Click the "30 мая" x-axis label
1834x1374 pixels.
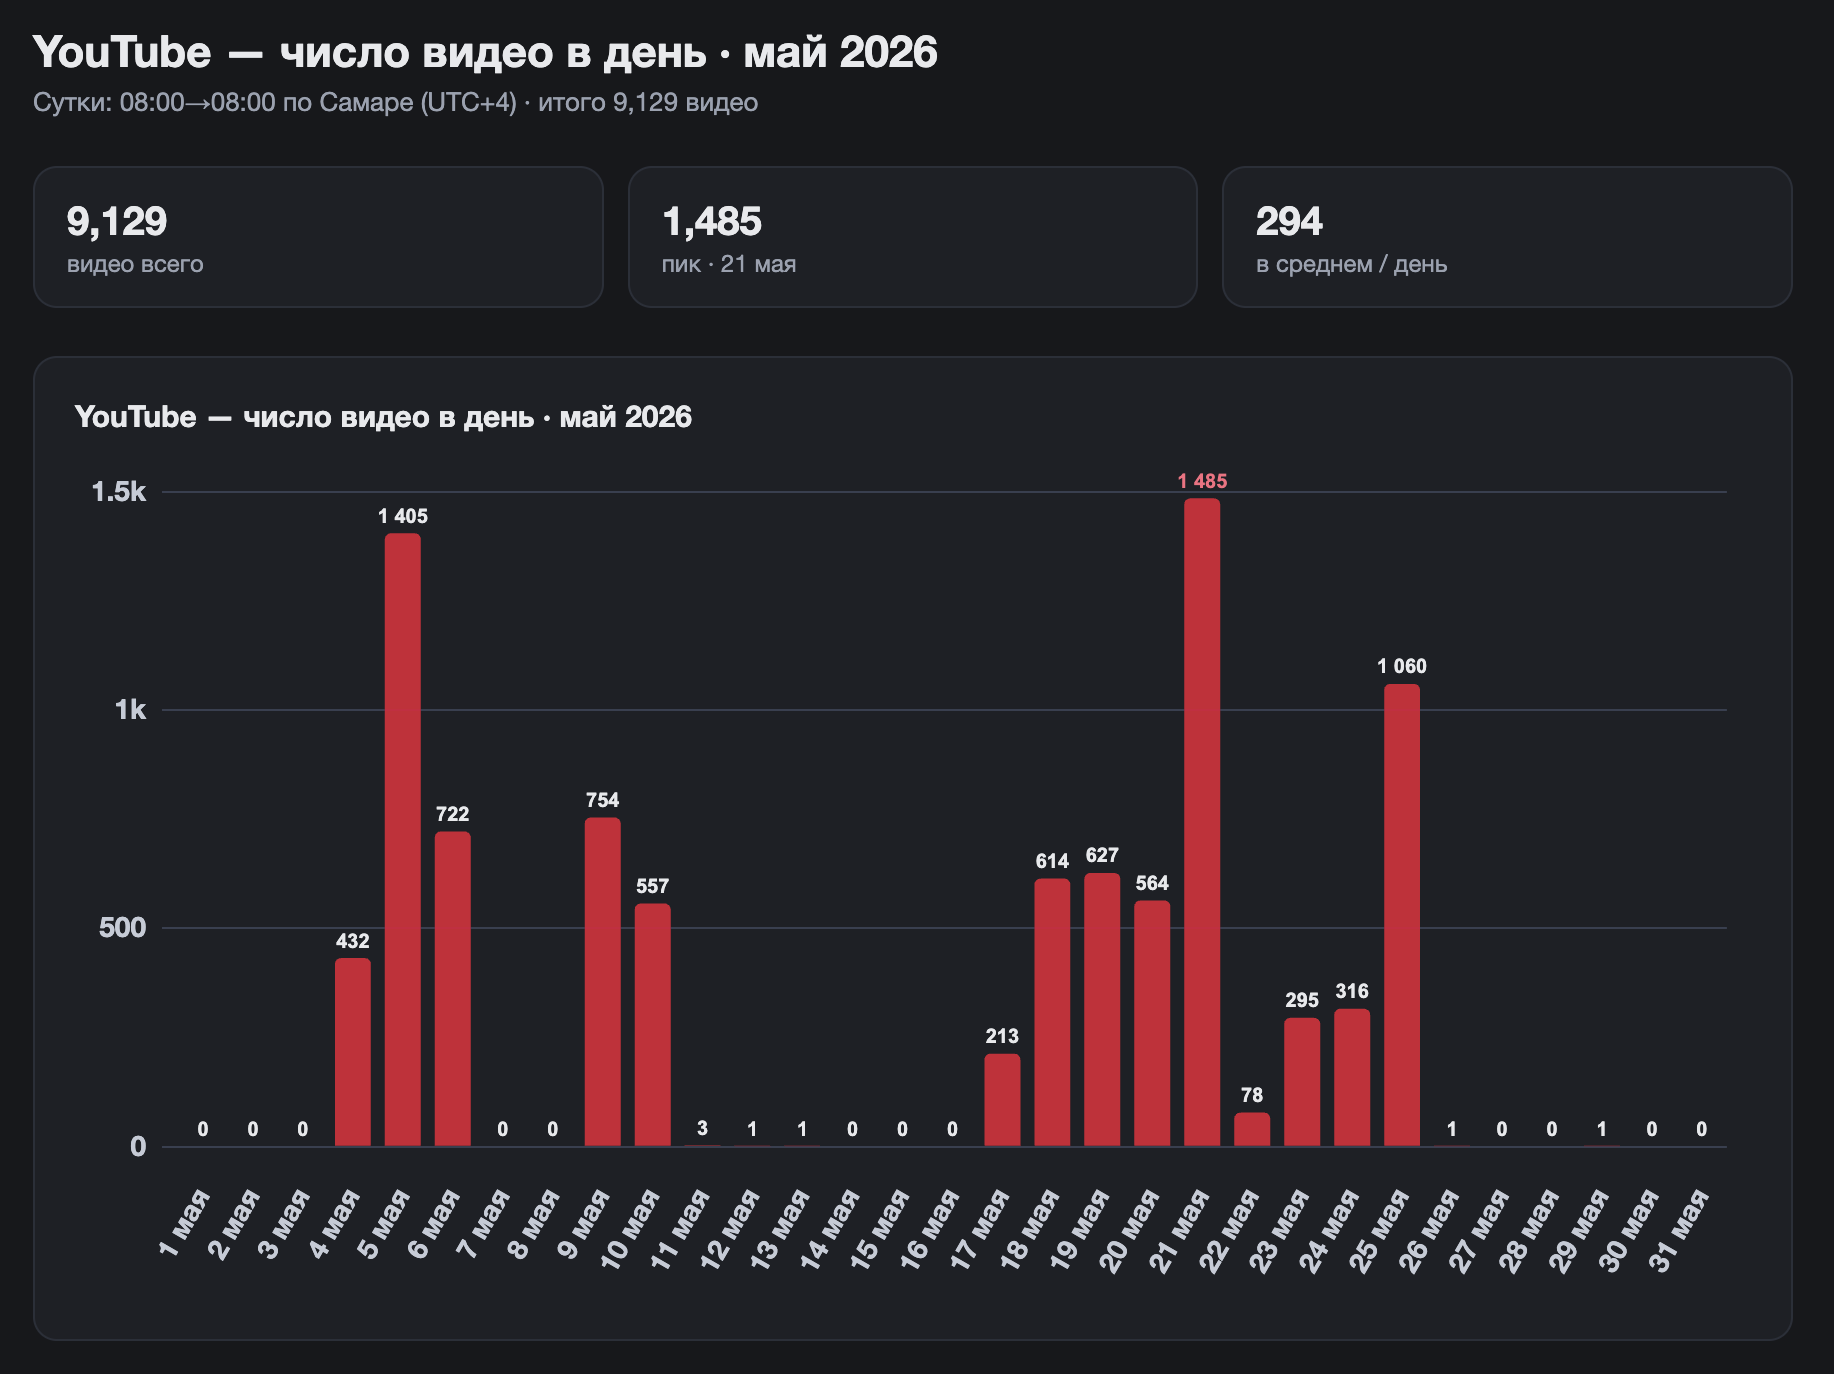[x=1630, y=1228]
